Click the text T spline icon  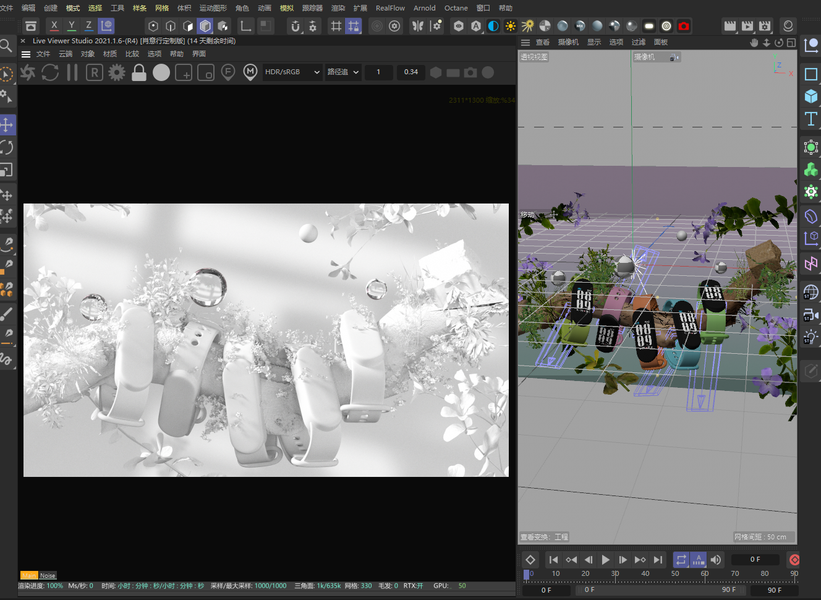811,119
